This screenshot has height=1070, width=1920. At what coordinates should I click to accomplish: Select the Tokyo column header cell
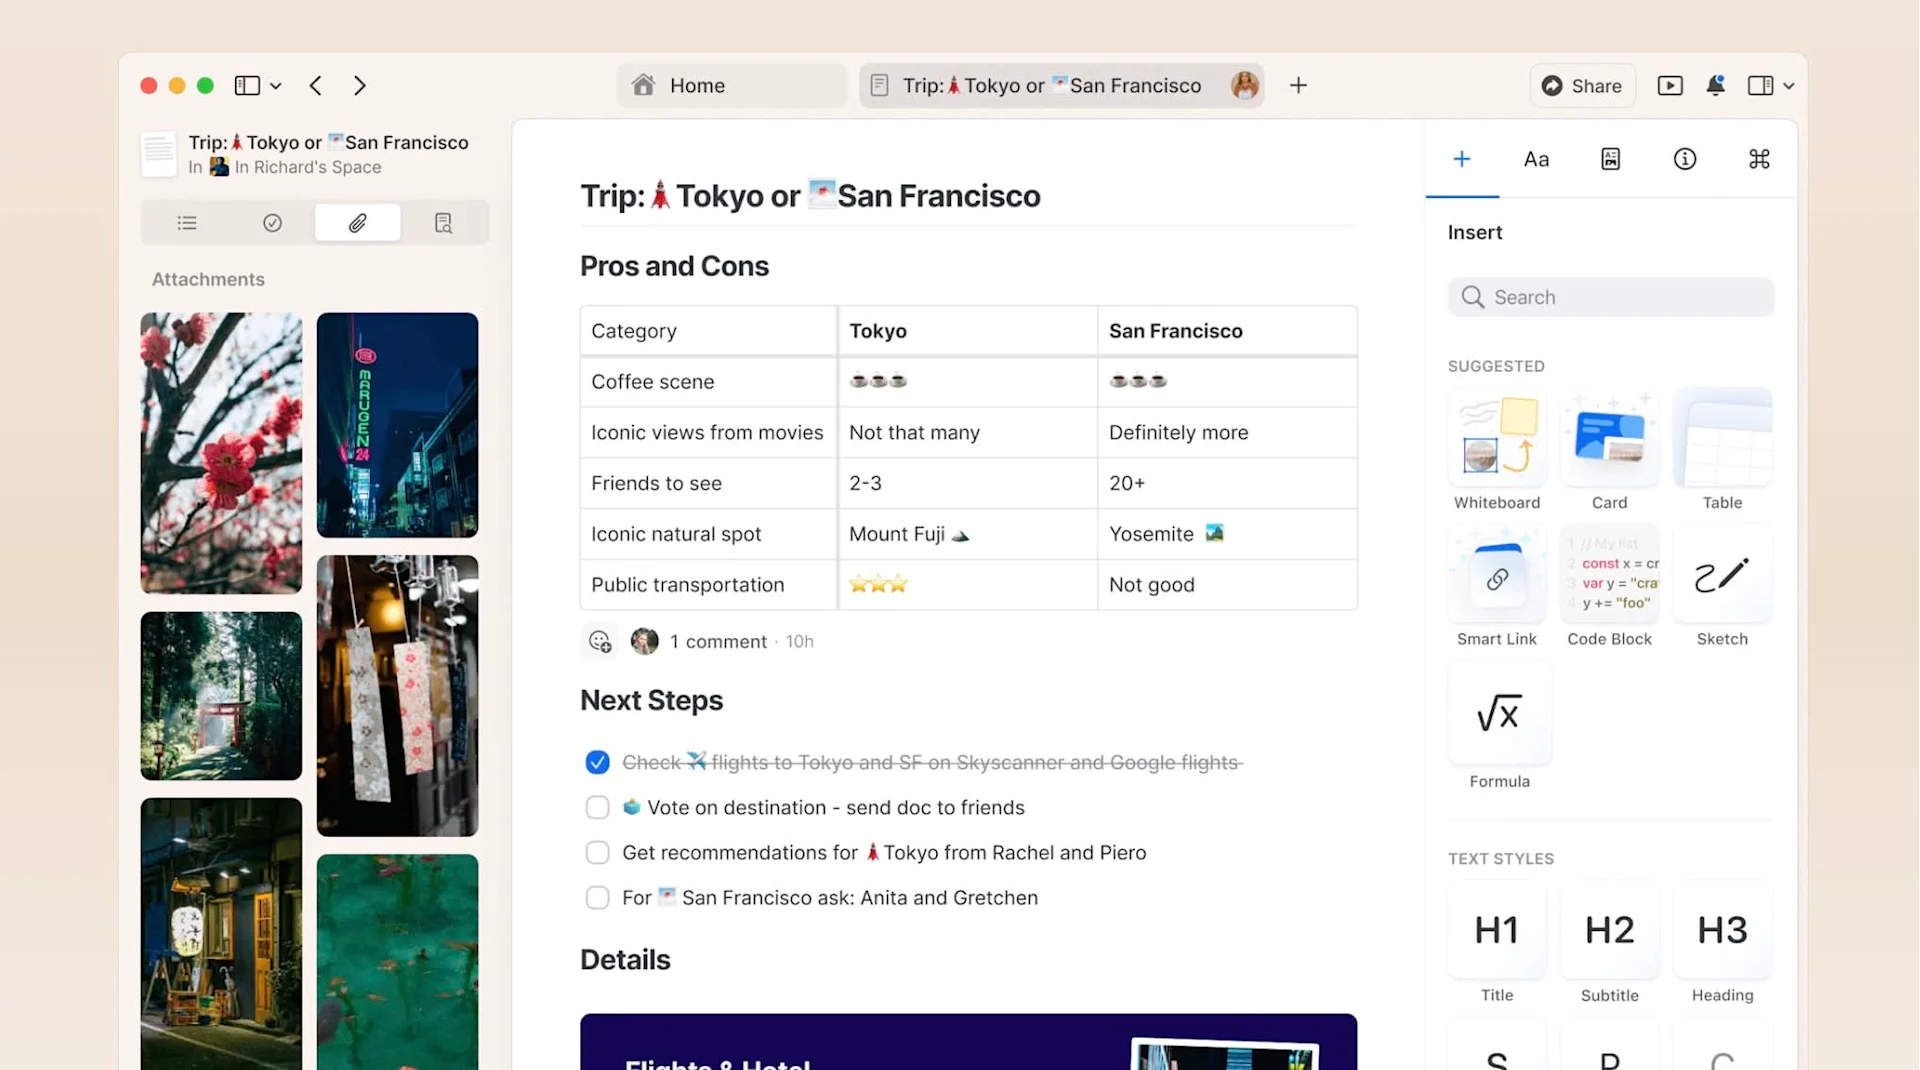[x=967, y=331]
